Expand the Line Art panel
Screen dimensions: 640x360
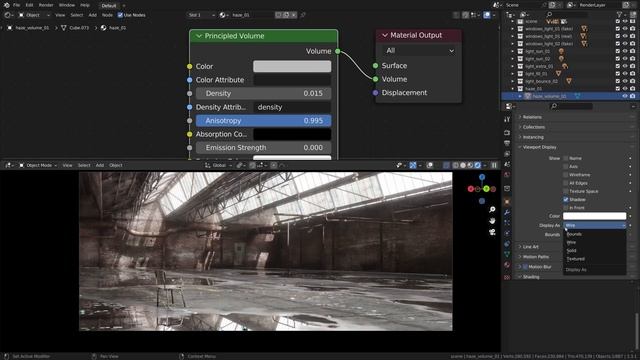tap(531, 247)
